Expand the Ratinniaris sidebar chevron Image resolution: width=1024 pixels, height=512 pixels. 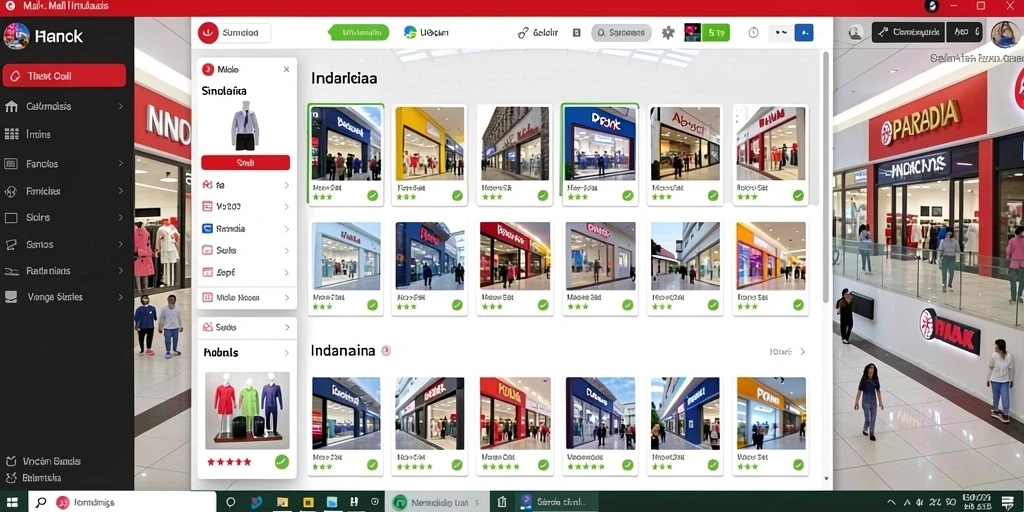click(x=120, y=270)
